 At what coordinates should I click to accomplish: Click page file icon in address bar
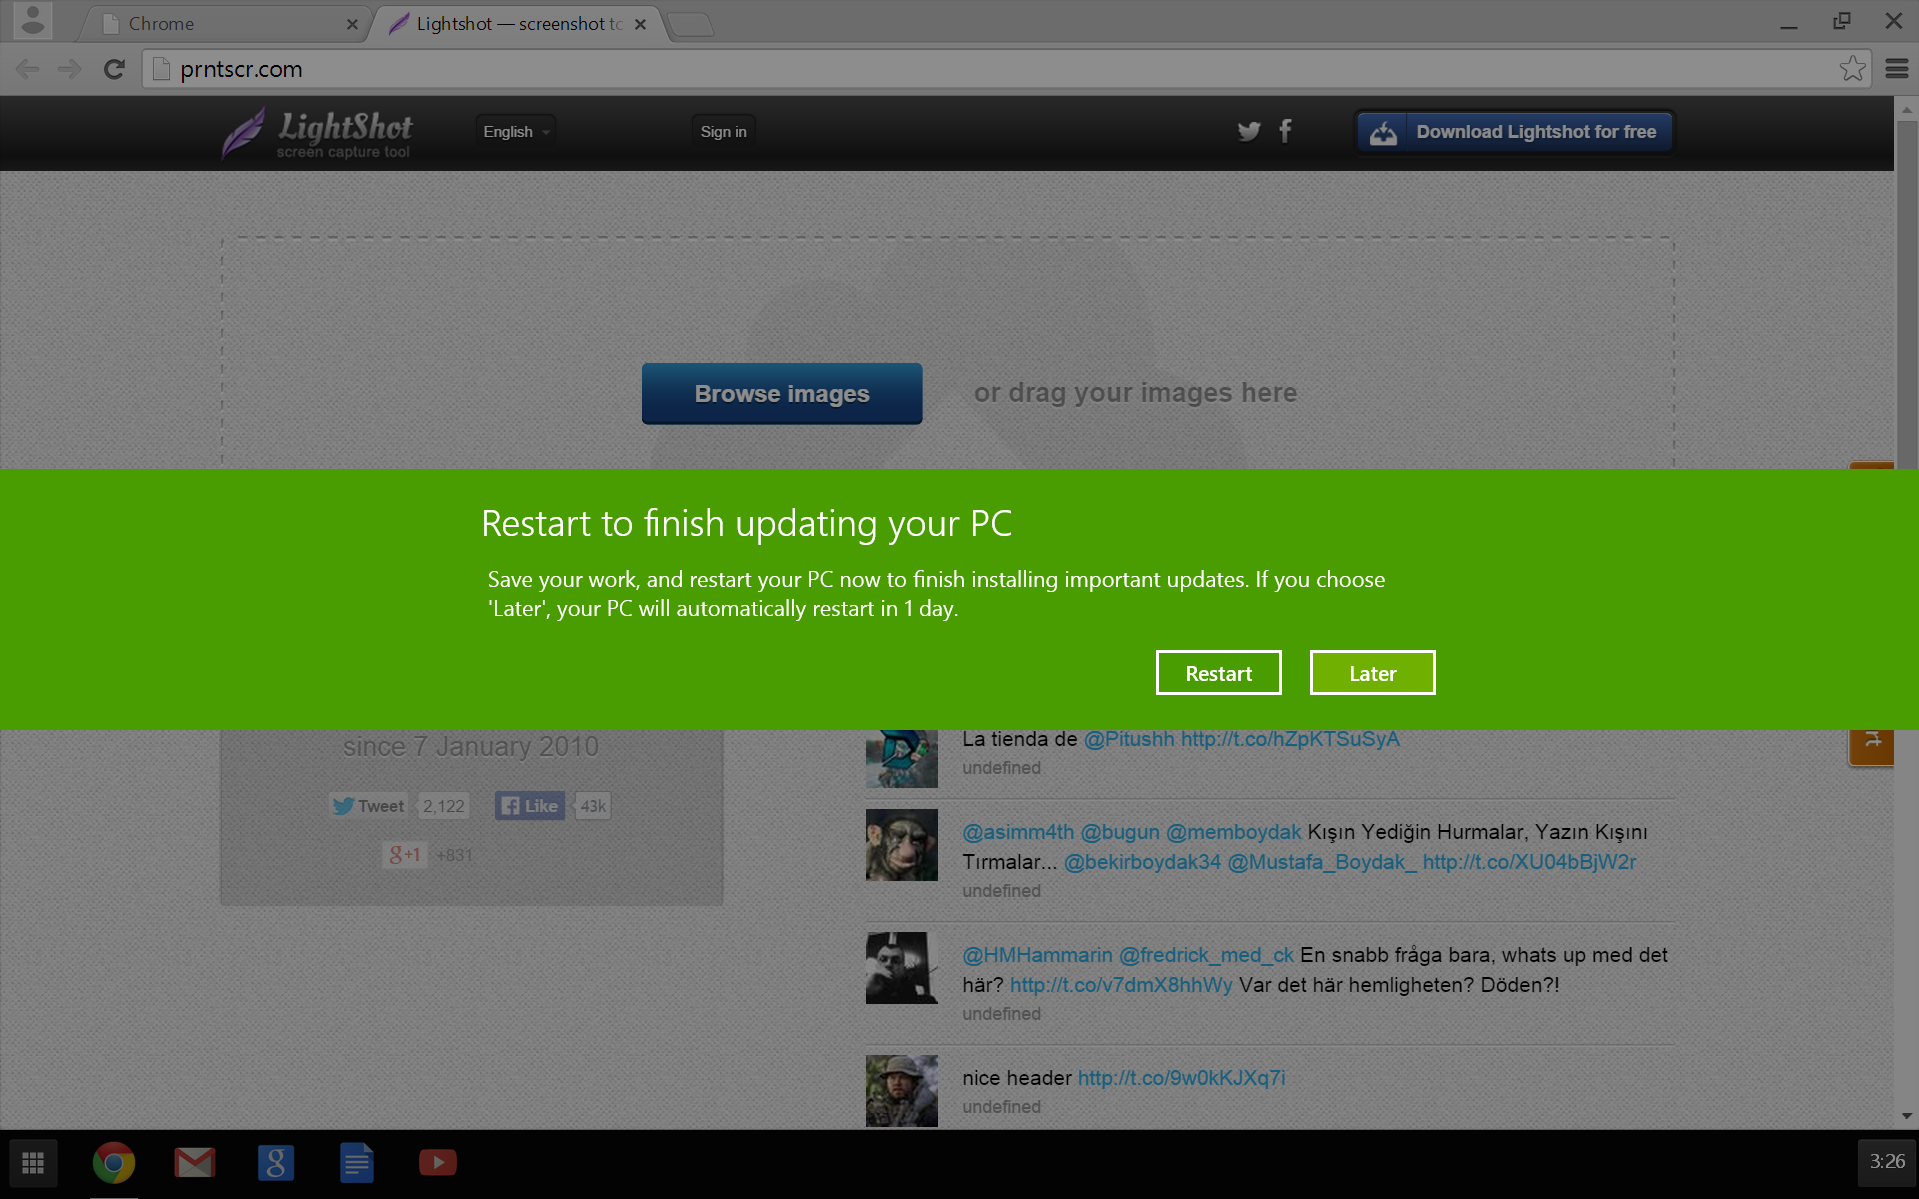tap(161, 69)
